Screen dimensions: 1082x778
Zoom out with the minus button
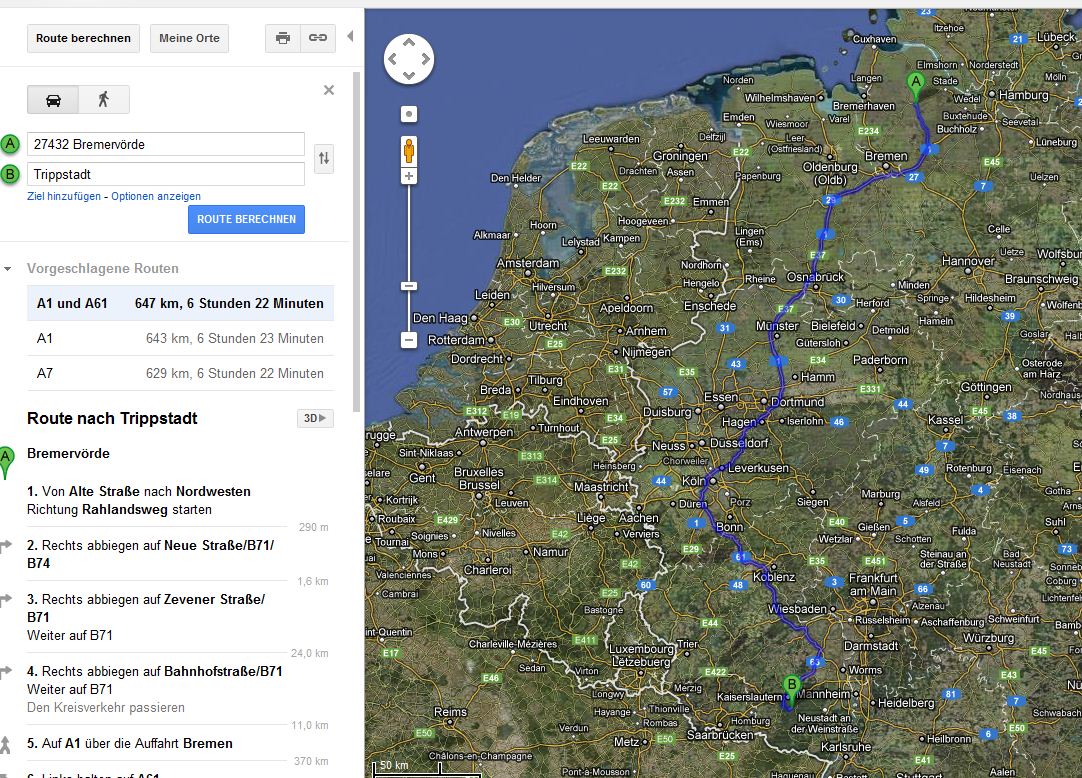(408, 340)
